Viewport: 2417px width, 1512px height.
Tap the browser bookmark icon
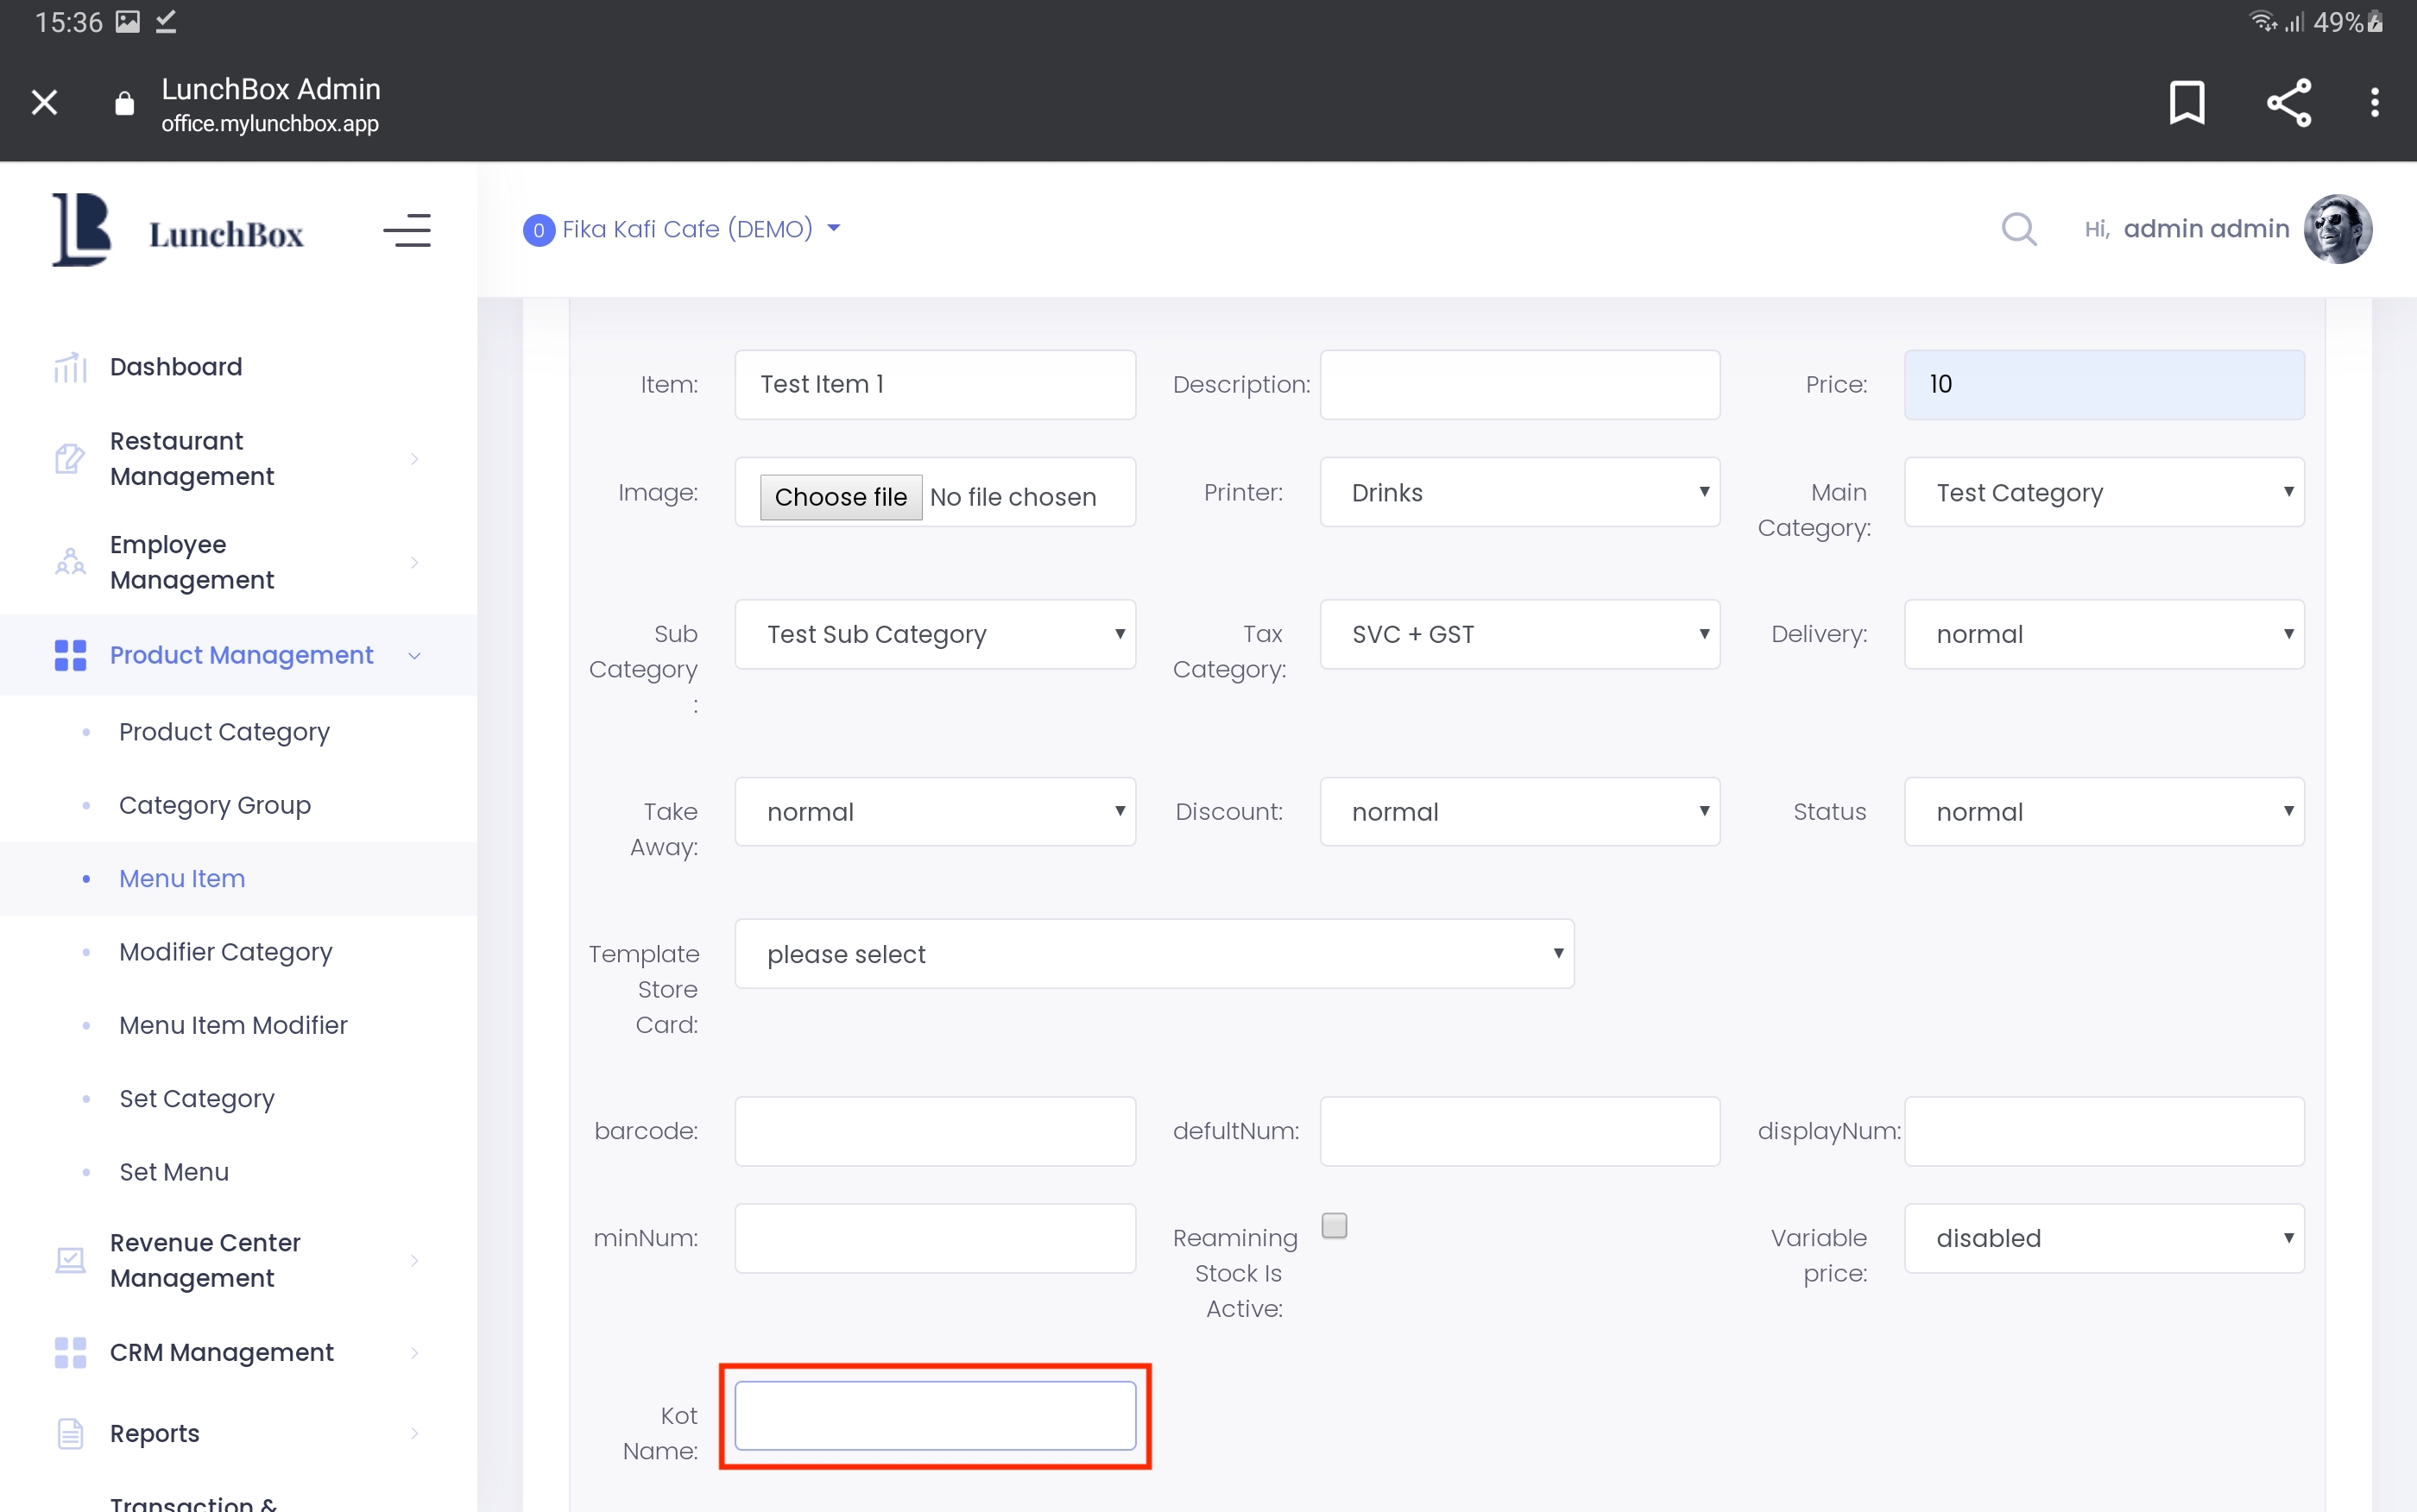pos(2186,102)
